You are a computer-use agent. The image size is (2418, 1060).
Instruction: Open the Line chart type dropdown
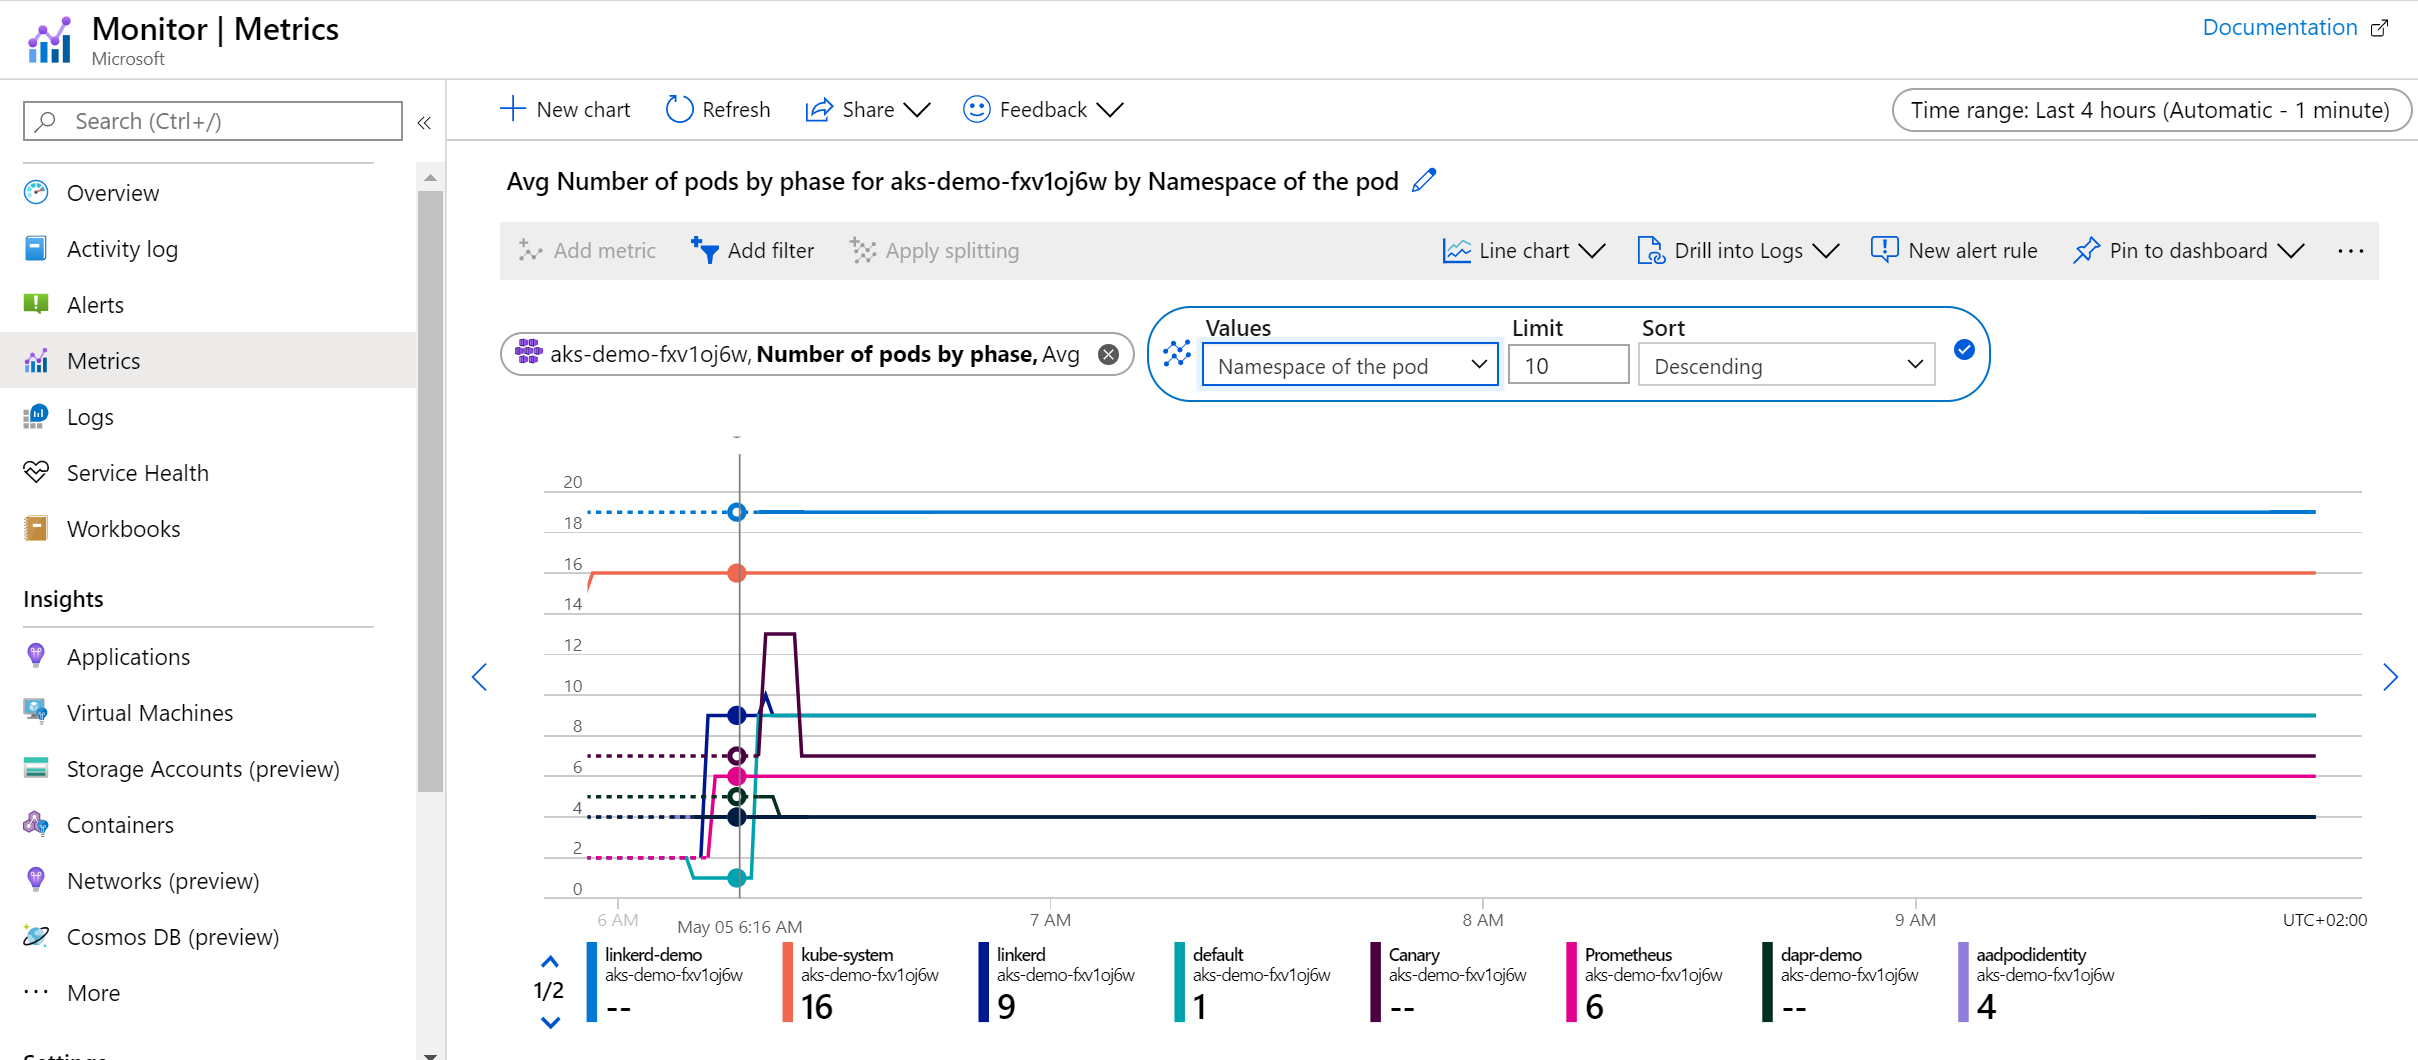click(x=1523, y=251)
